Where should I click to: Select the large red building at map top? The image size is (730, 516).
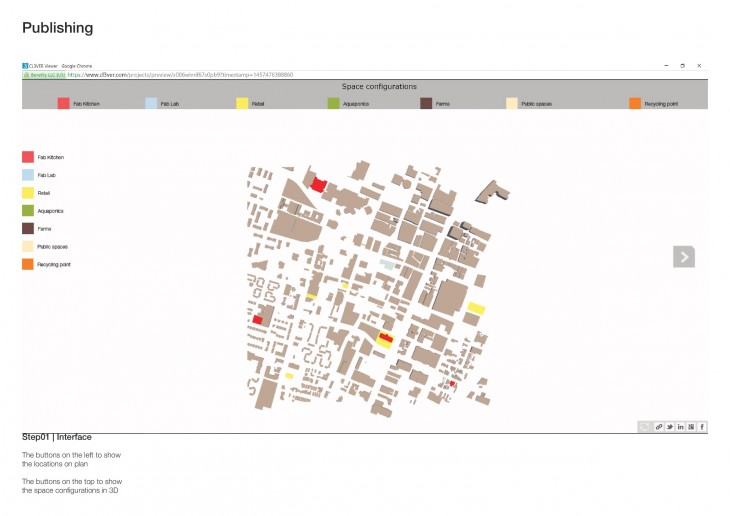click(318, 184)
